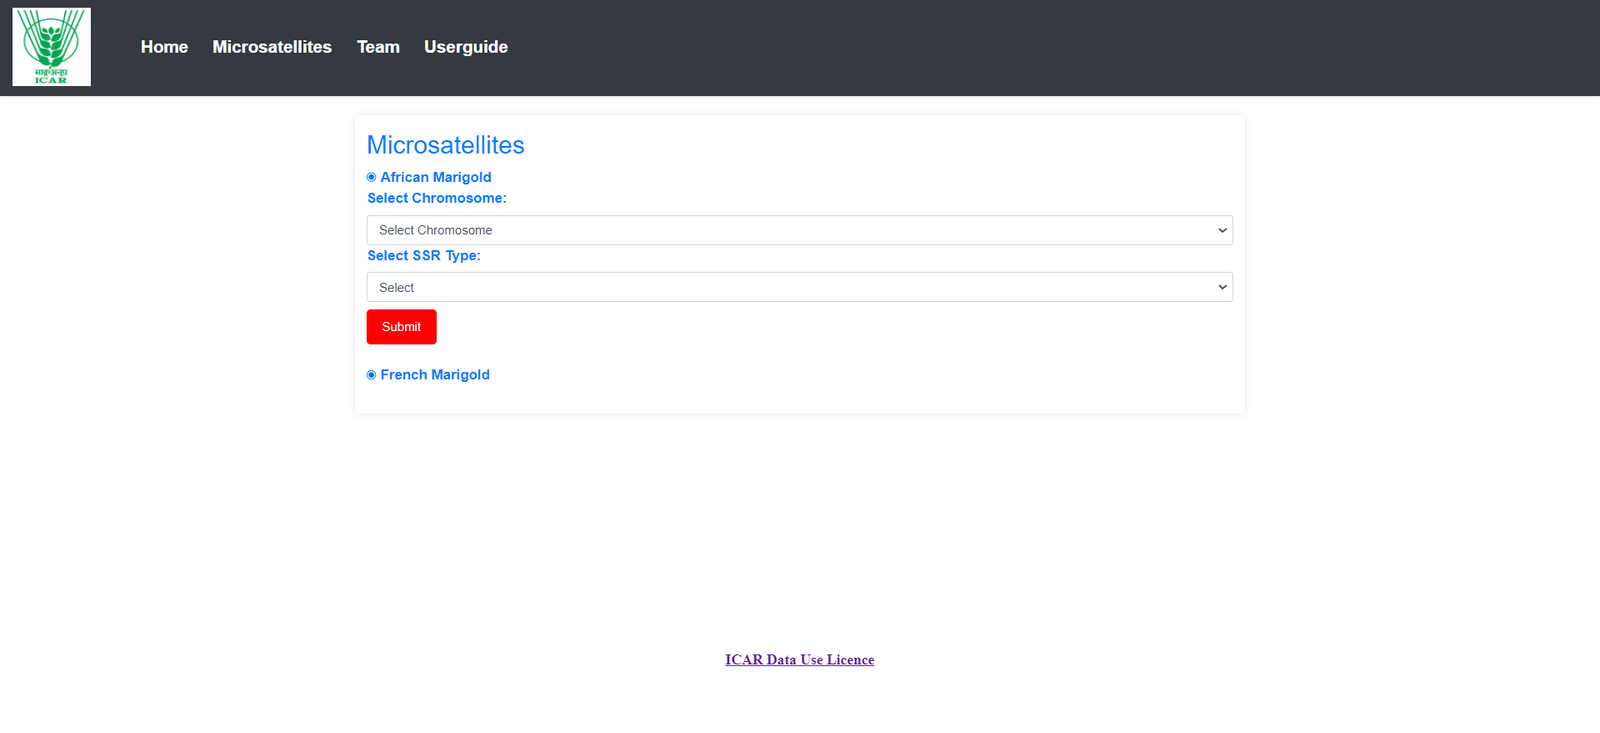The image size is (1600, 733).
Task: Go to the Home page
Action: click(x=164, y=47)
